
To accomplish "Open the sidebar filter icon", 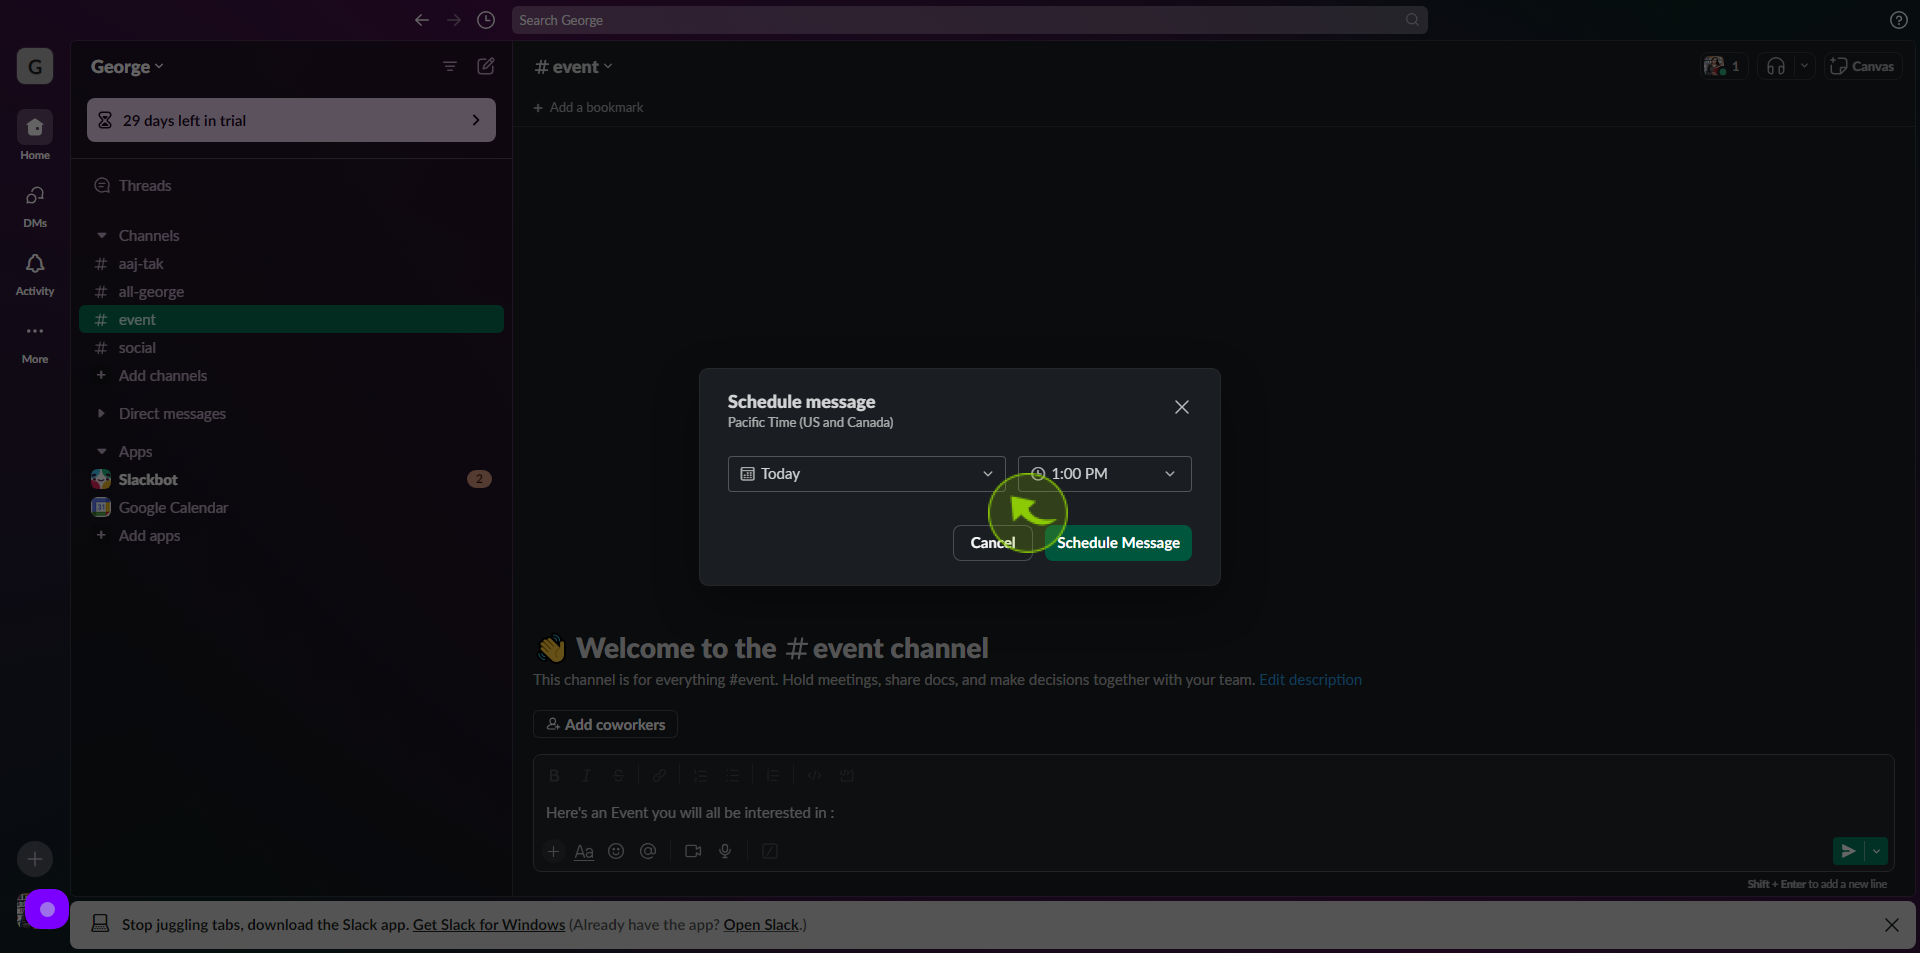I will (450, 66).
